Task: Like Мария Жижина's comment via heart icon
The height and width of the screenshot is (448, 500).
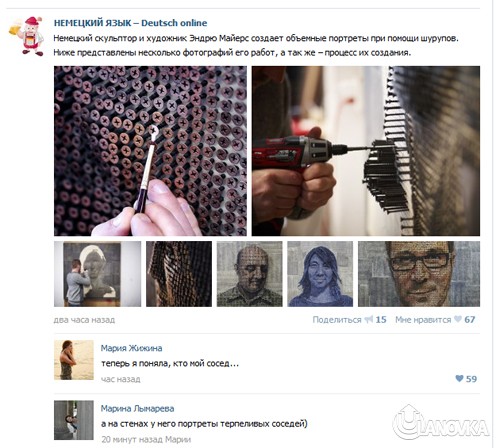Action: (x=459, y=378)
